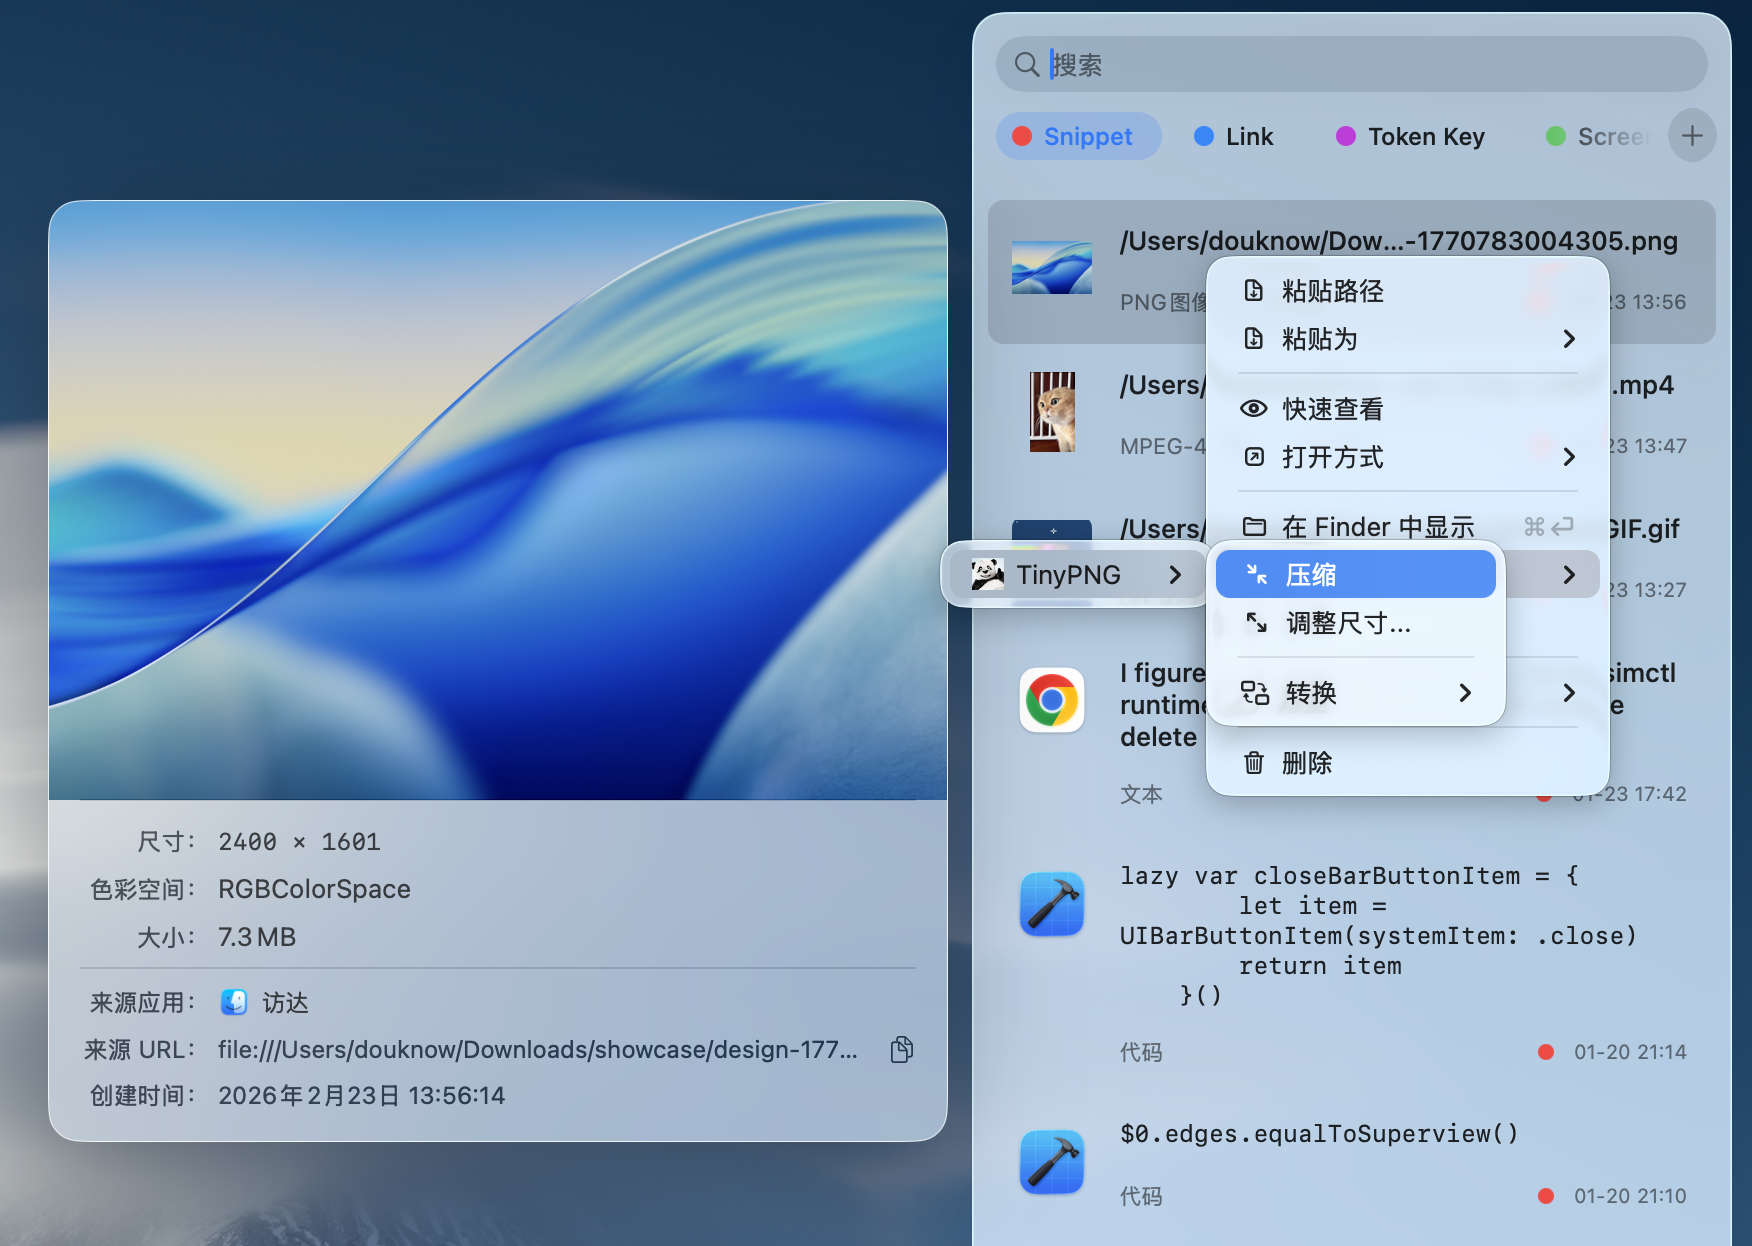Click the copy icon beside the source URL
The height and width of the screenshot is (1246, 1752).
coord(900,1049)
